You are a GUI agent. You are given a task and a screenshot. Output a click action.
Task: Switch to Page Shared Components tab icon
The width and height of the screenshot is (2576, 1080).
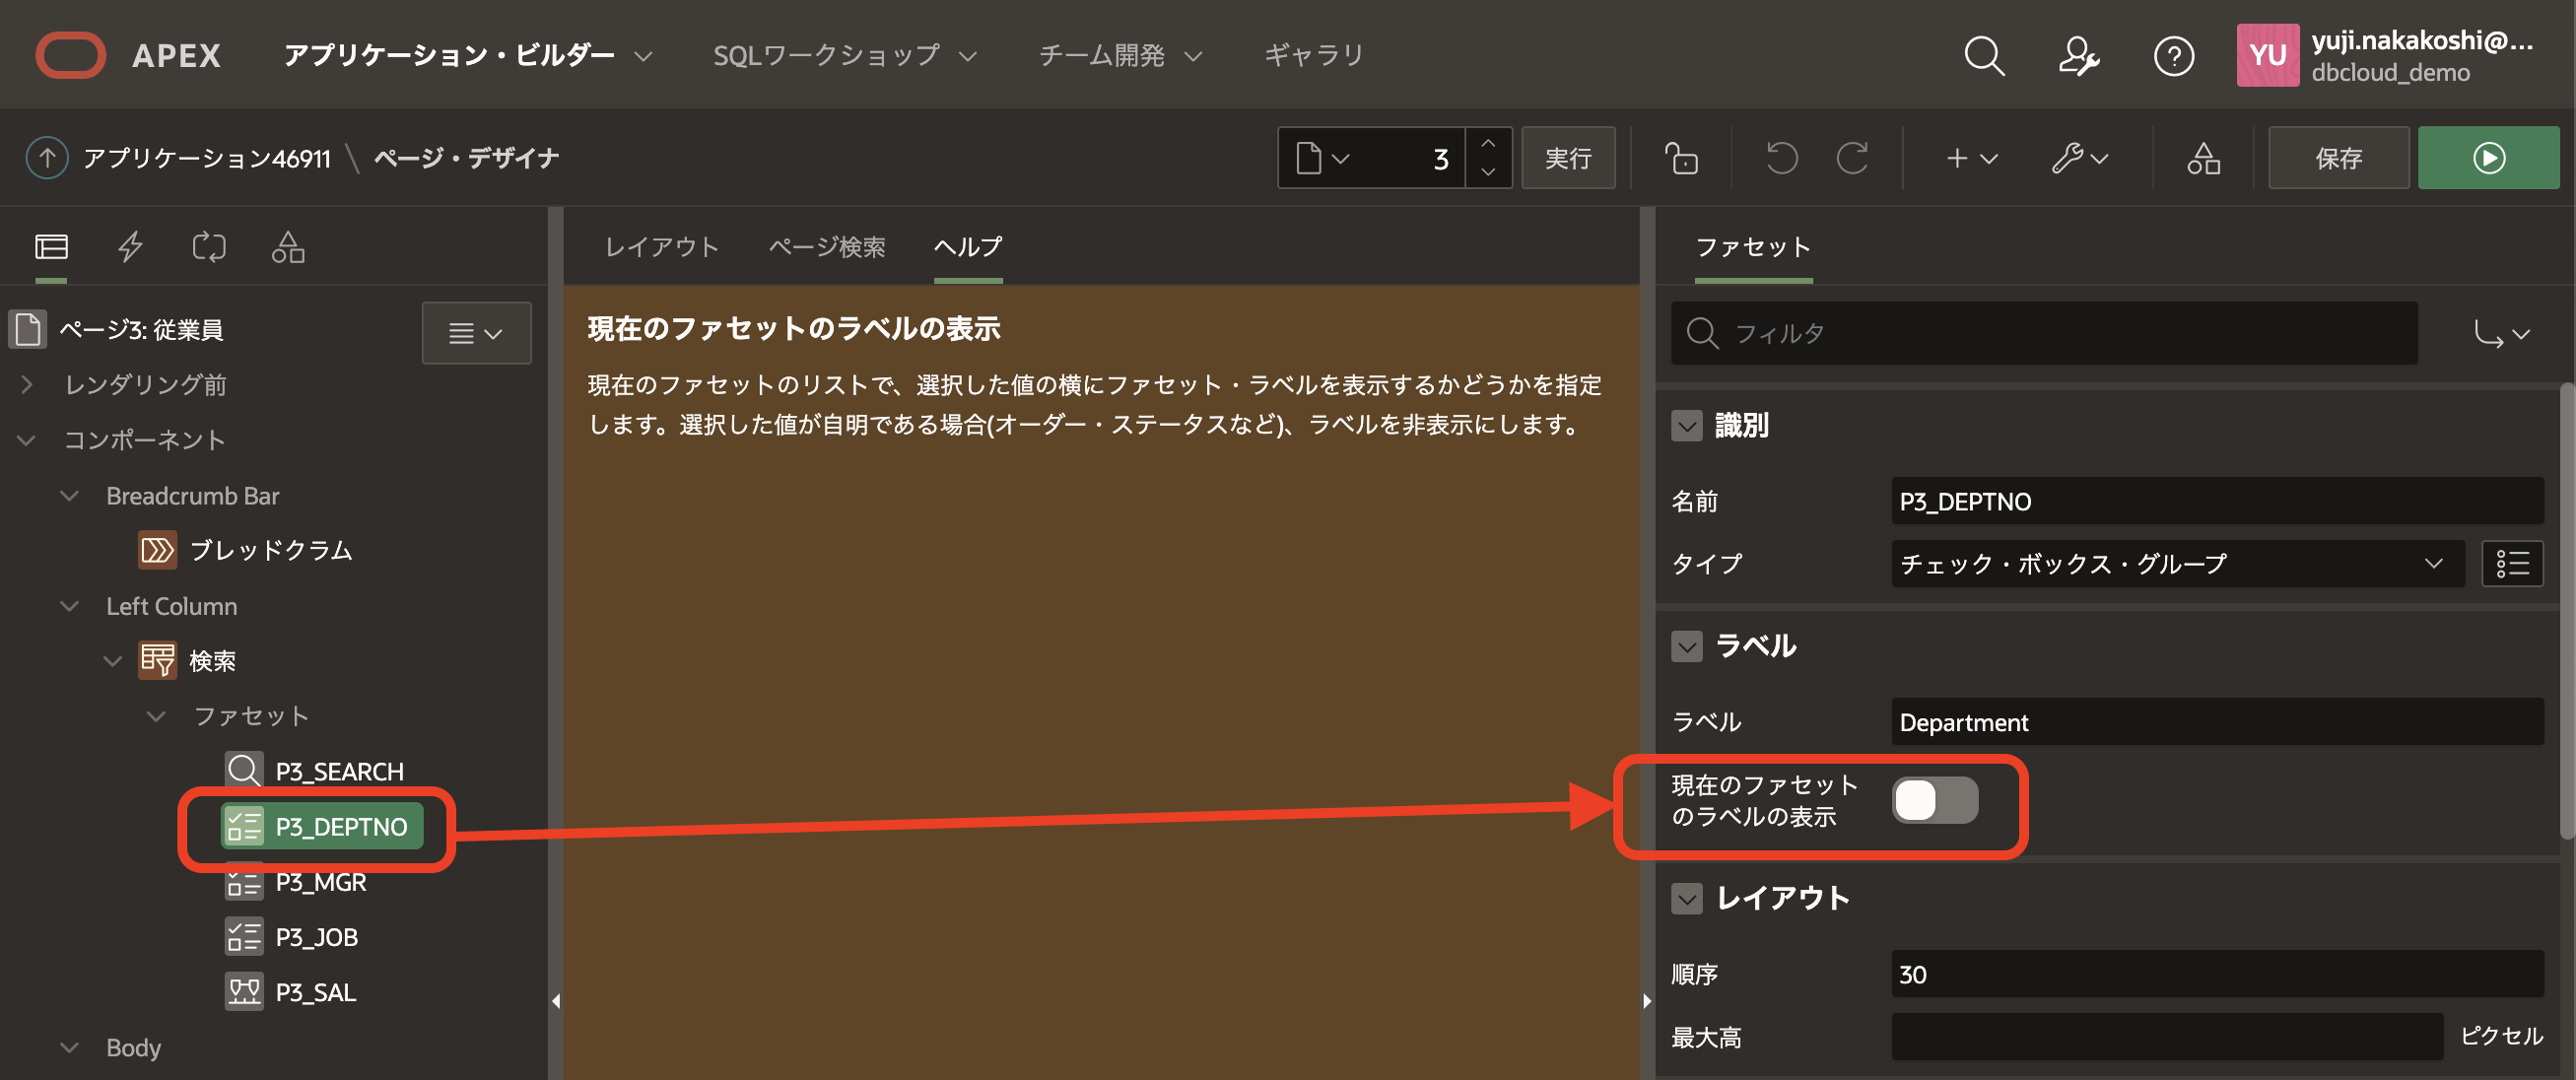288,246
